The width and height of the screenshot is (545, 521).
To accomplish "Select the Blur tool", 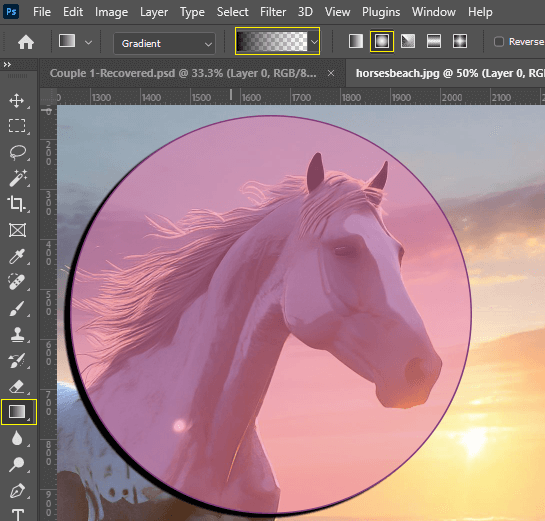I will click(x=17, y=439).
